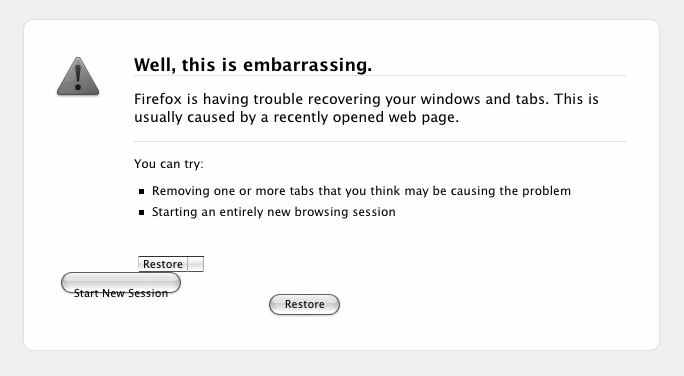Click the blank column header next to Restore
The image size is (684, 376).
pyautogui.click(x=196, y=264)
